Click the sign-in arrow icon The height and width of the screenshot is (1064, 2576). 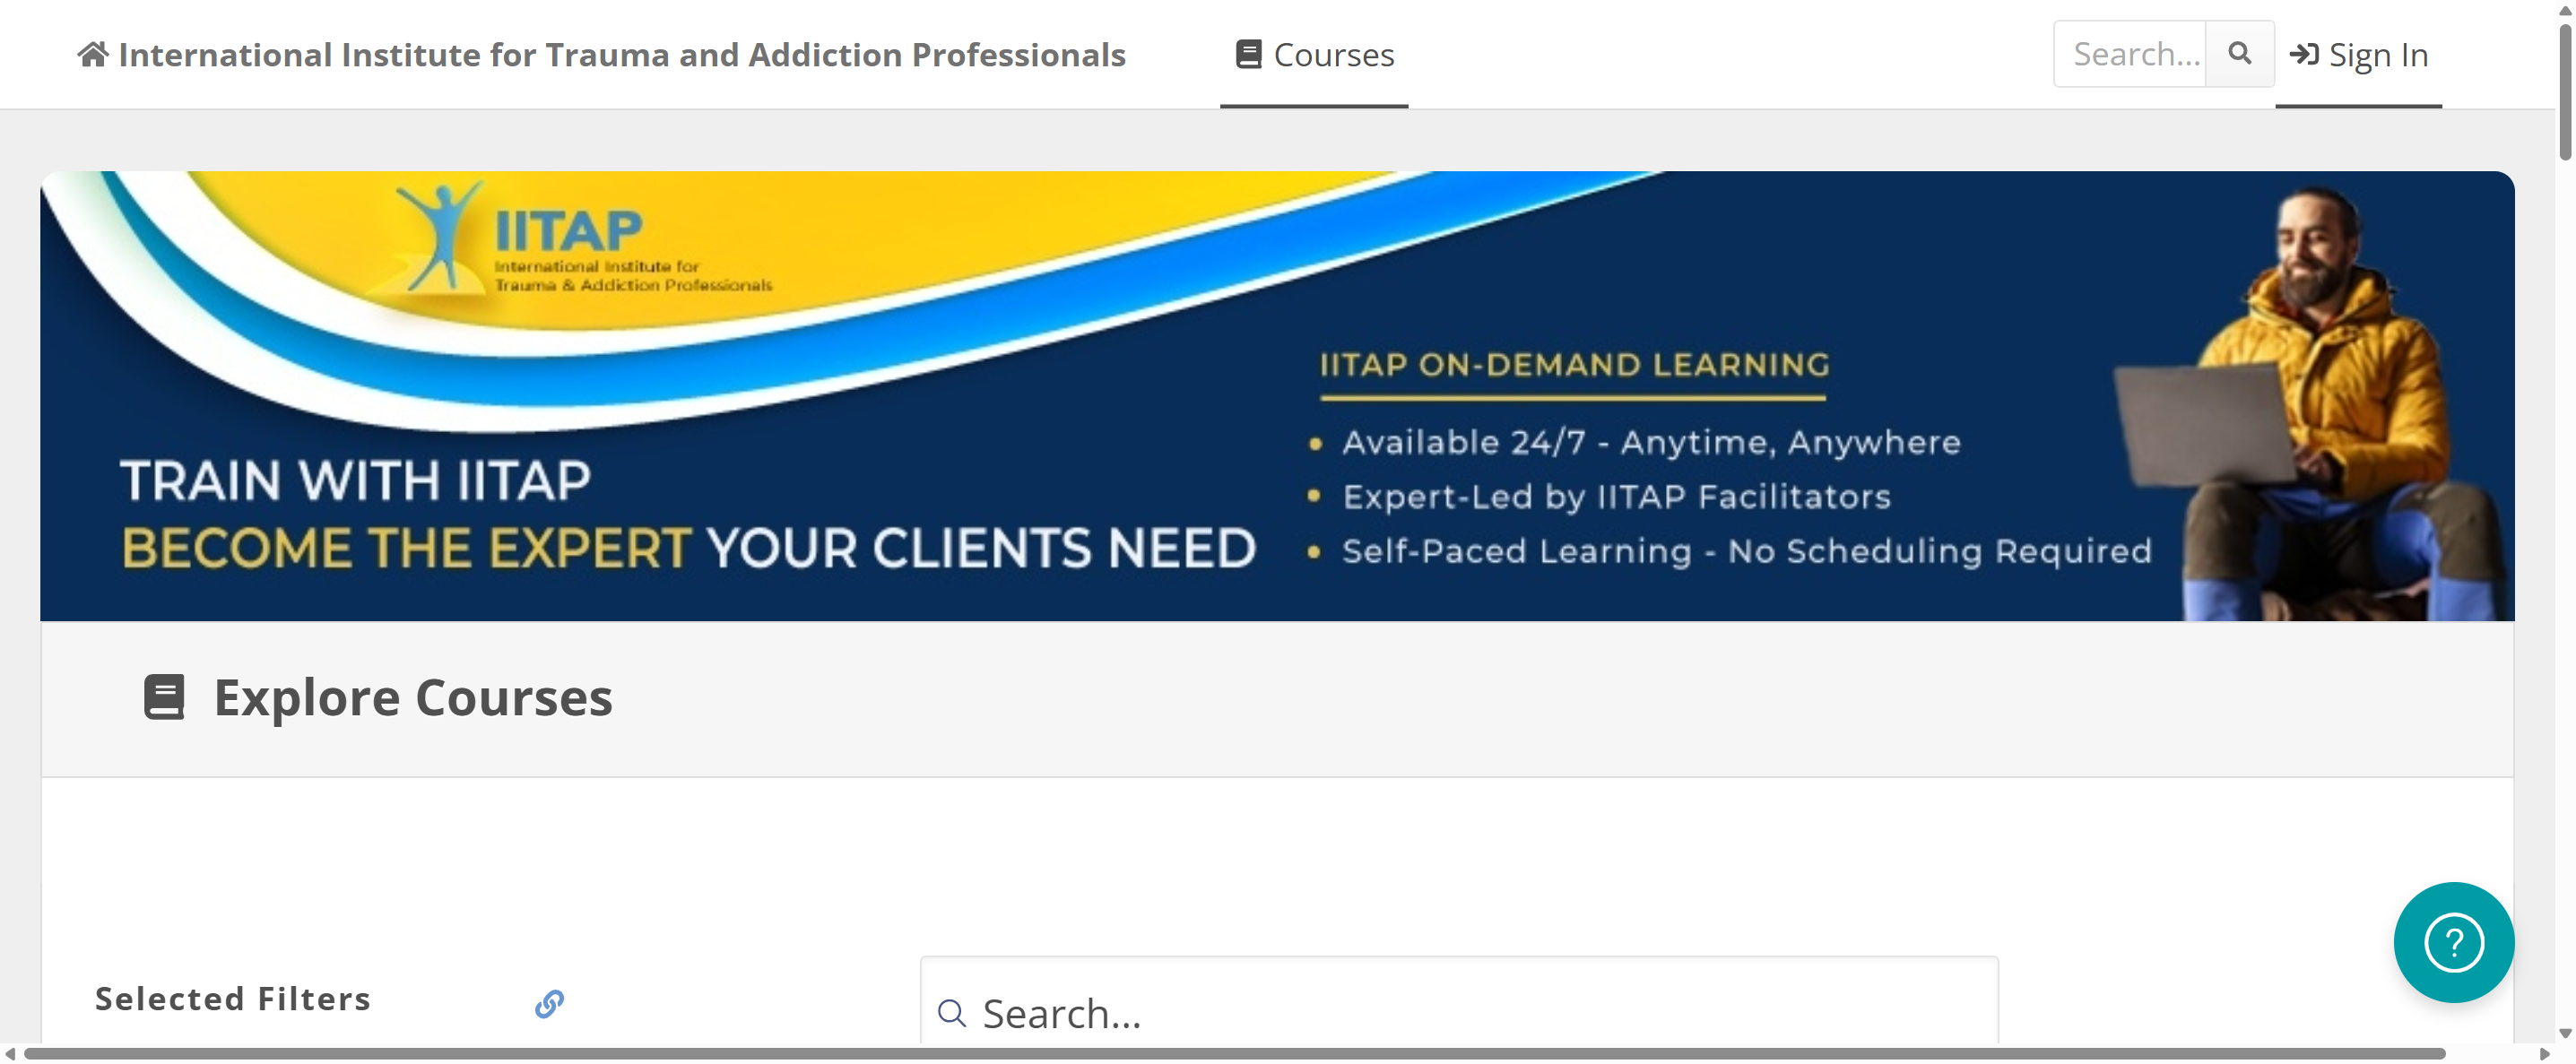click(2304, 54)
